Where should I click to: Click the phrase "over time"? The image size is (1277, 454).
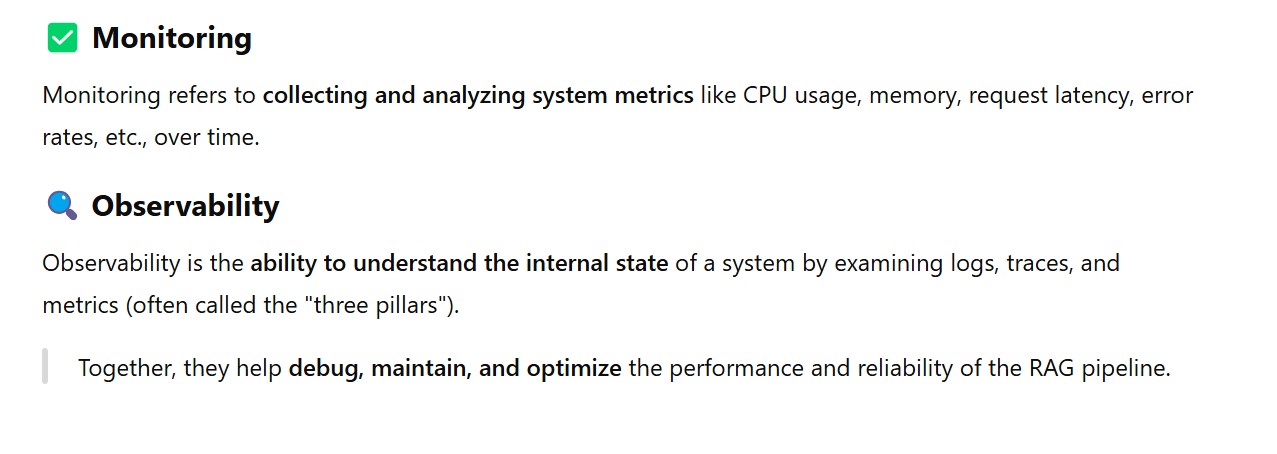(x=206, y=138)
